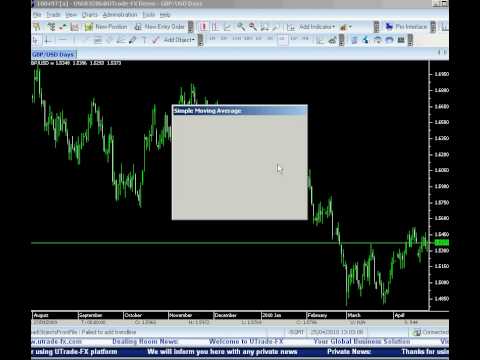Screen dimensions: 480x360
Task: Open the Administration menu
Action: [120, 15]
